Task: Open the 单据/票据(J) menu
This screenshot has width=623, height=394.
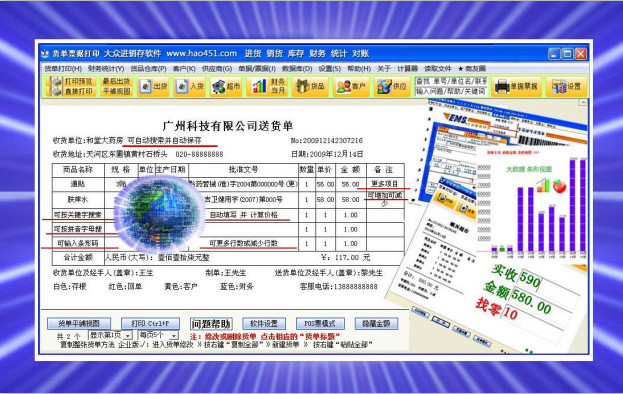Action: click(257, 69)
